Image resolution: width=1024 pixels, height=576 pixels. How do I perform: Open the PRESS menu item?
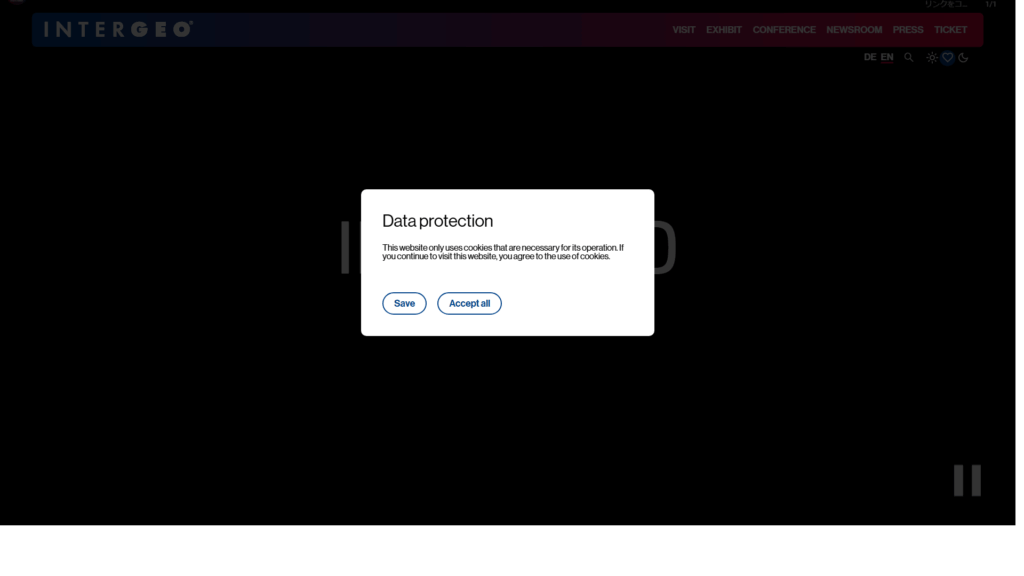[x=908, y=30]
